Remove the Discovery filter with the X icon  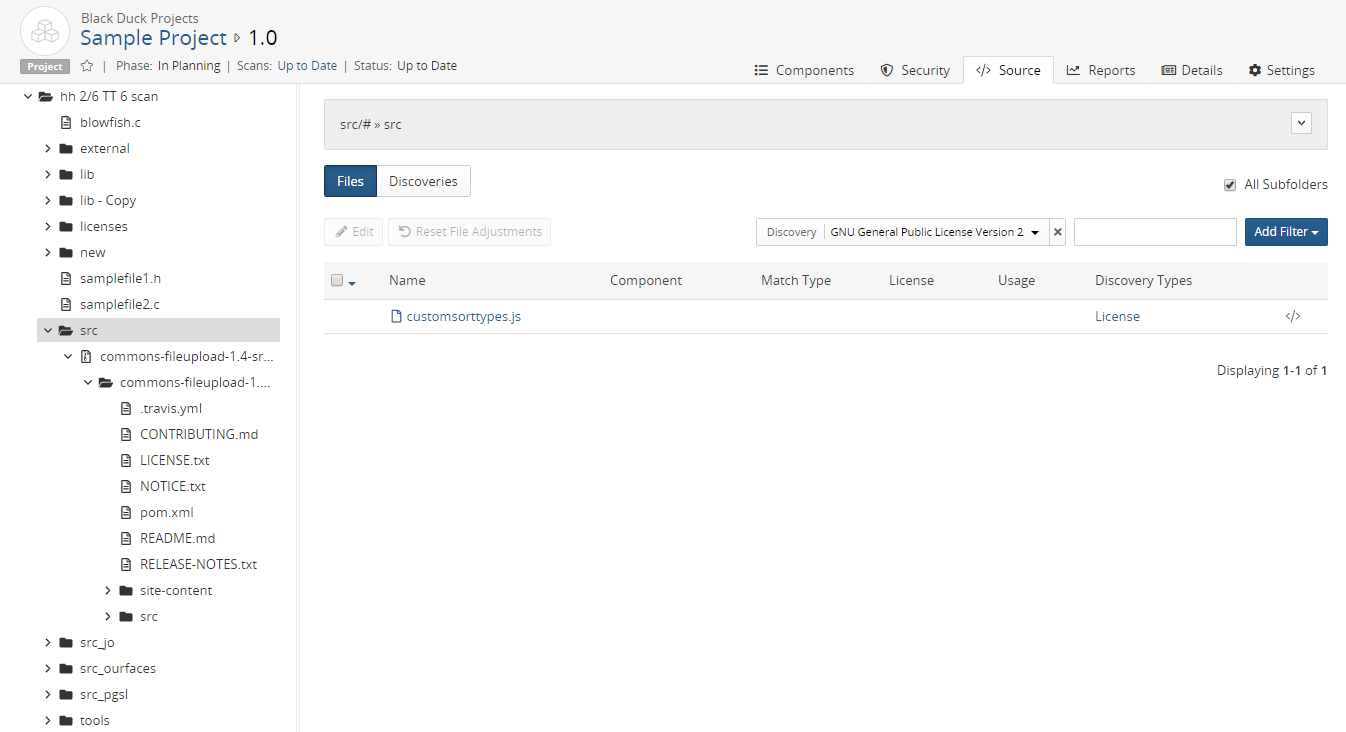[1058, 232]
